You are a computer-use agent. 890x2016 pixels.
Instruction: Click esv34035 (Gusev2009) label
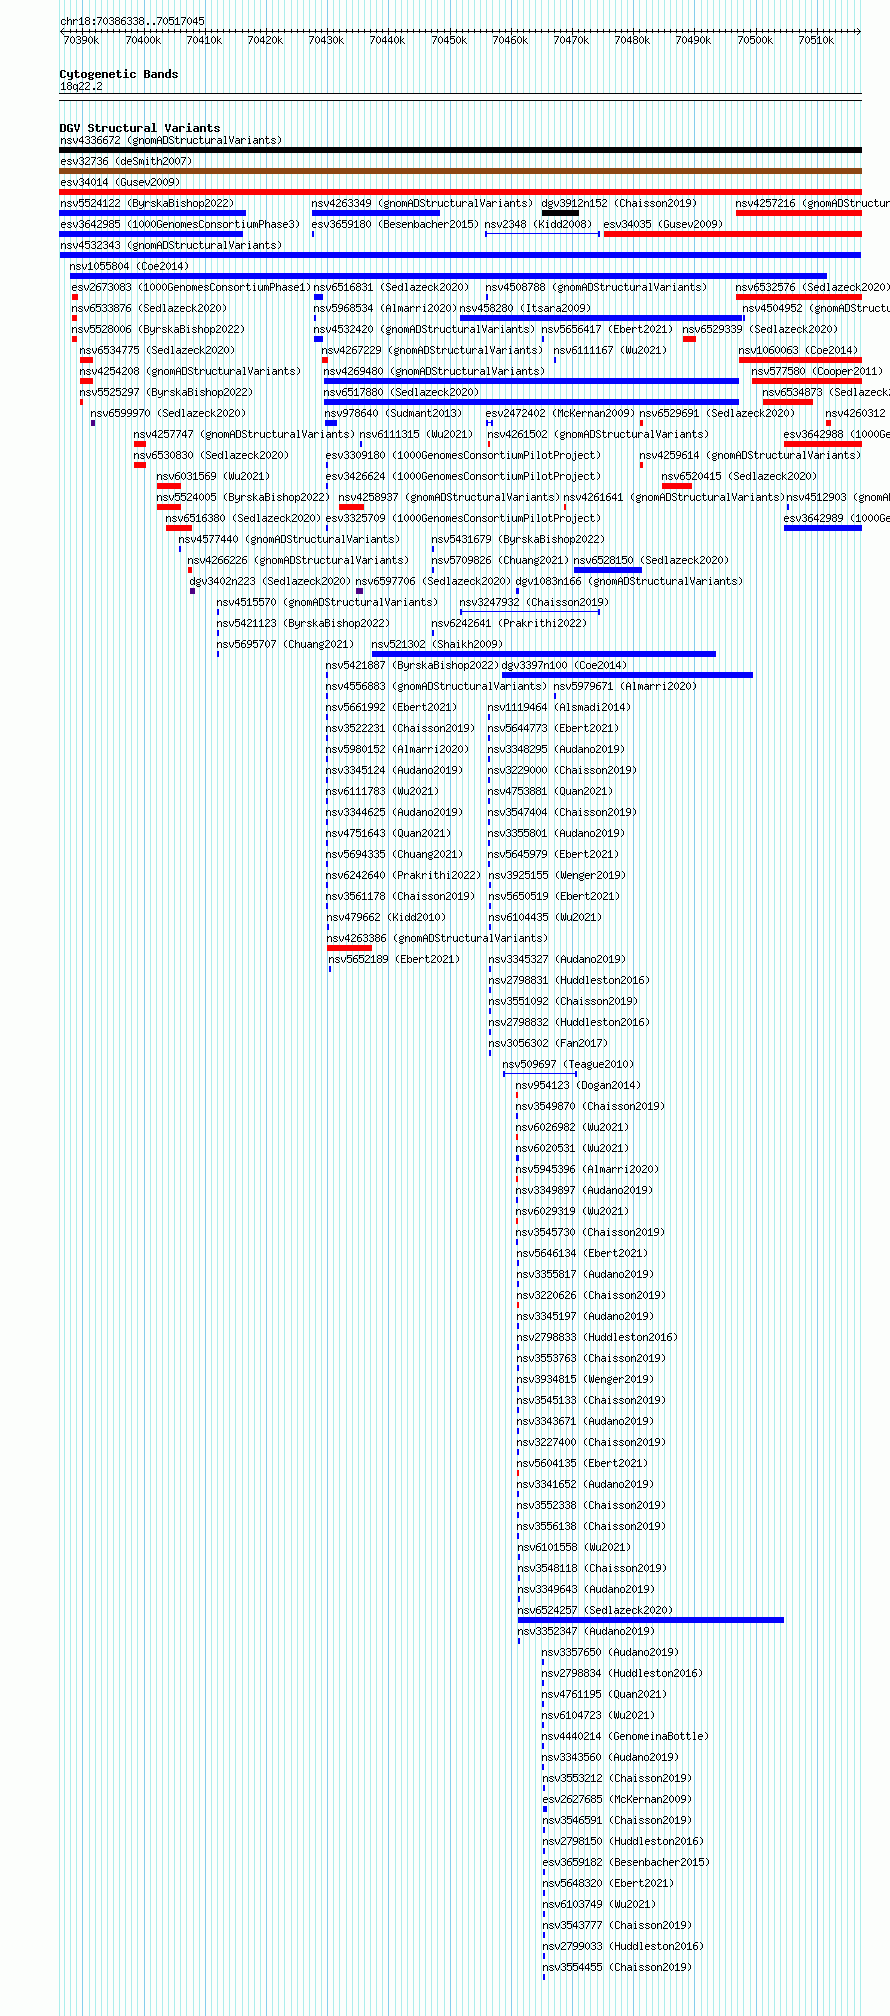tap(663, 224)
